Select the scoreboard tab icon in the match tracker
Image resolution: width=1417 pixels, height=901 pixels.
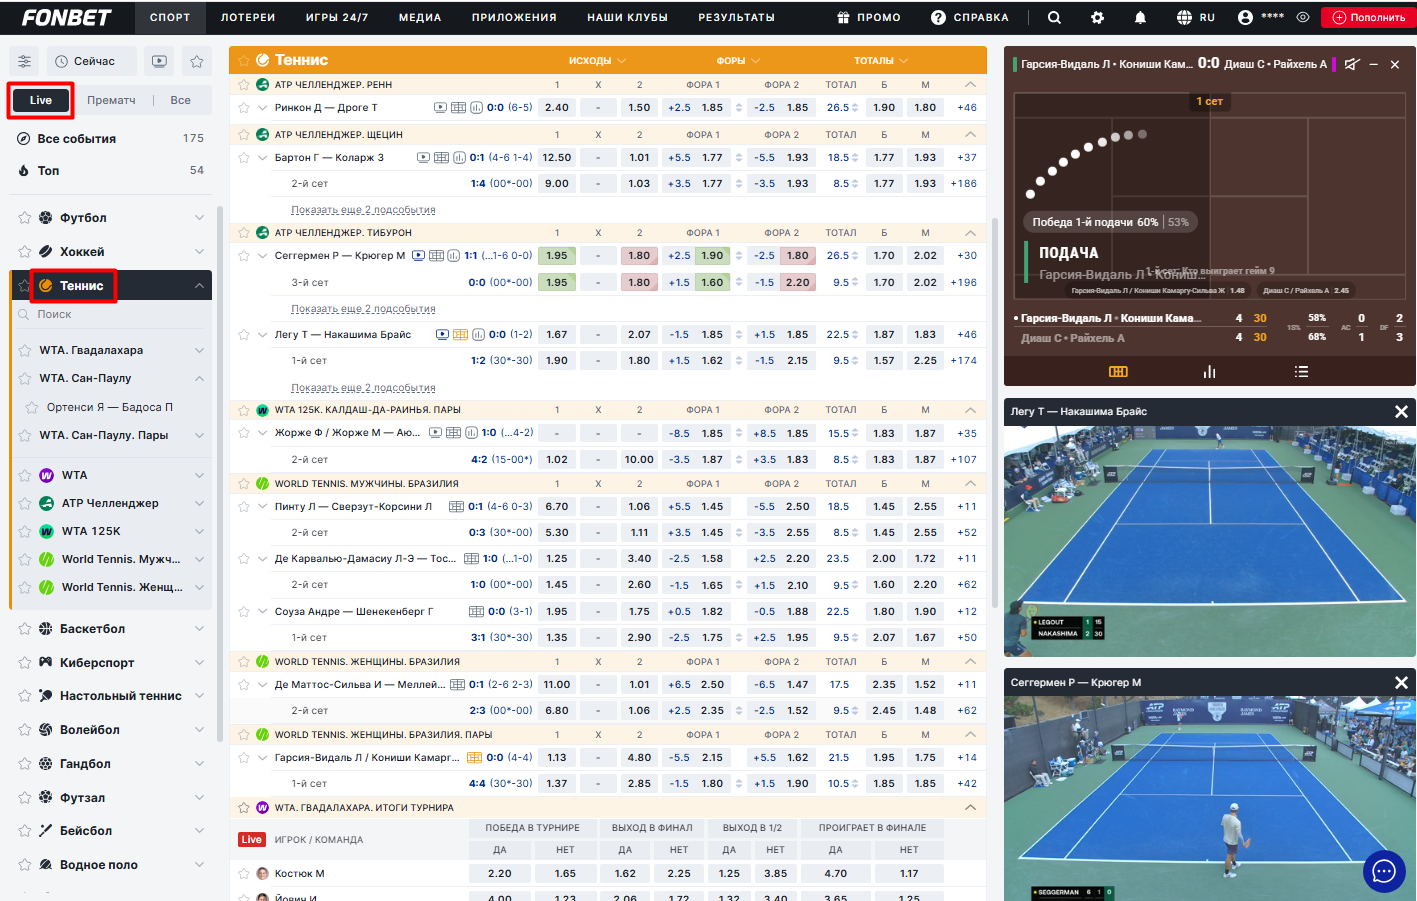(1118, 372)
